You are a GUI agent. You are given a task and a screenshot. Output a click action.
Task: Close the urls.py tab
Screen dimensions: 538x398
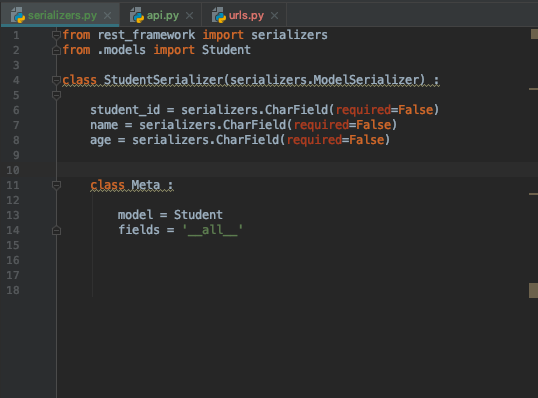(274, 16)
